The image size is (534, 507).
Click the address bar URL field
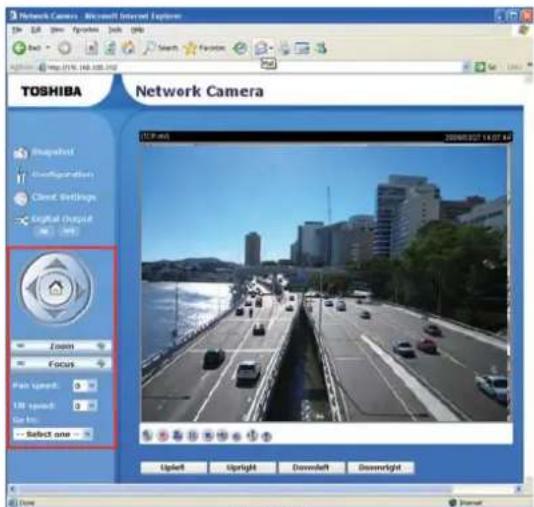[x=250, y=67]
